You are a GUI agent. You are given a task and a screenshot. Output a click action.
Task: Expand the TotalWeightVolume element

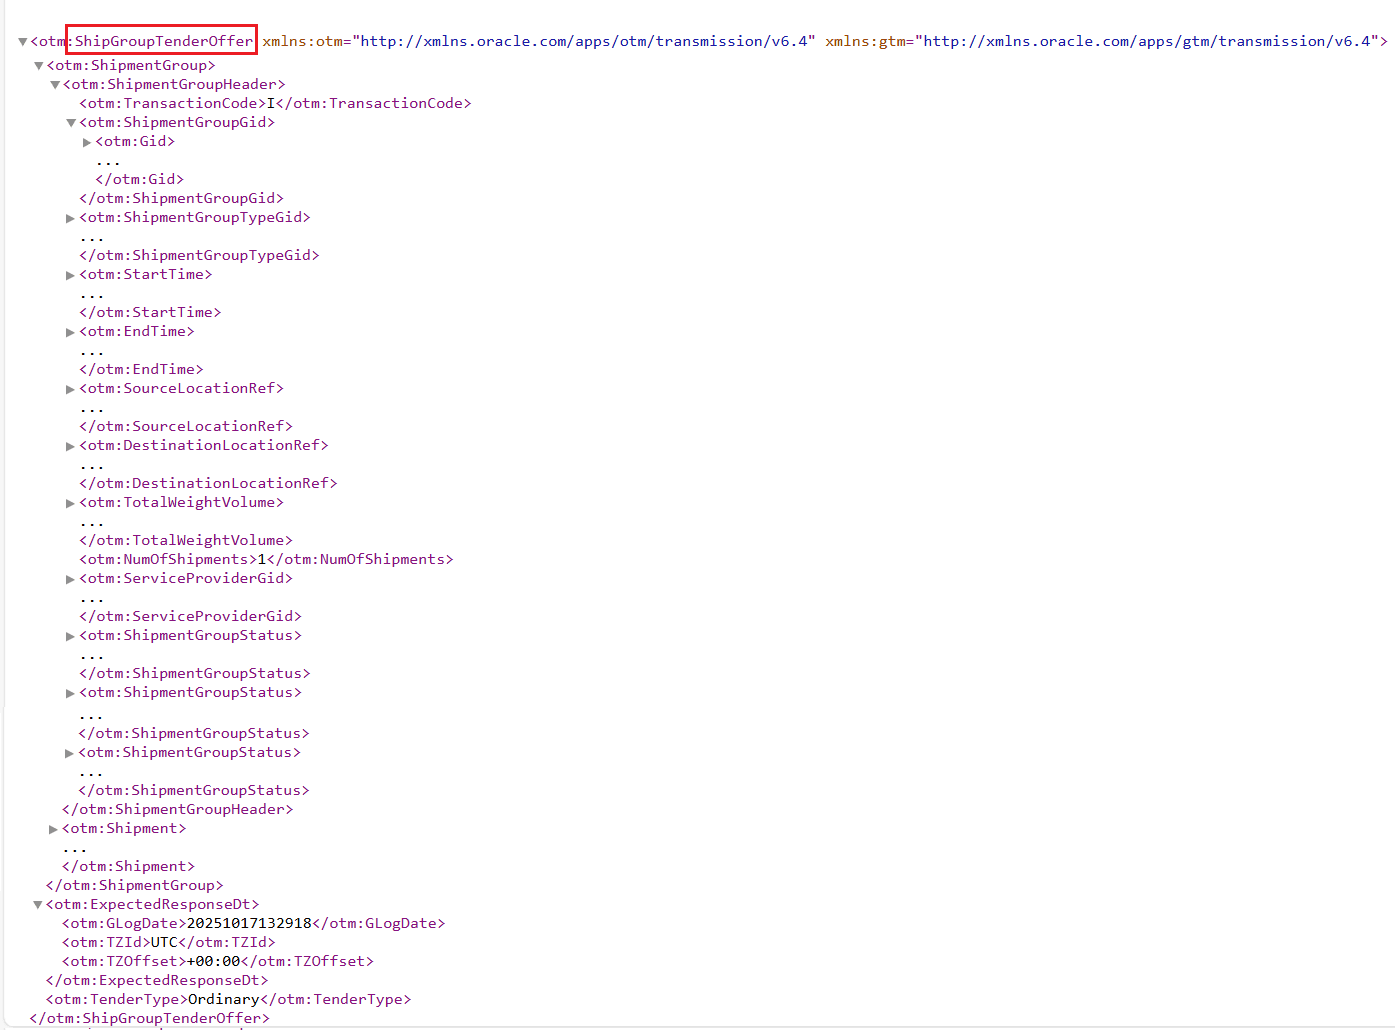pos(70,502)
